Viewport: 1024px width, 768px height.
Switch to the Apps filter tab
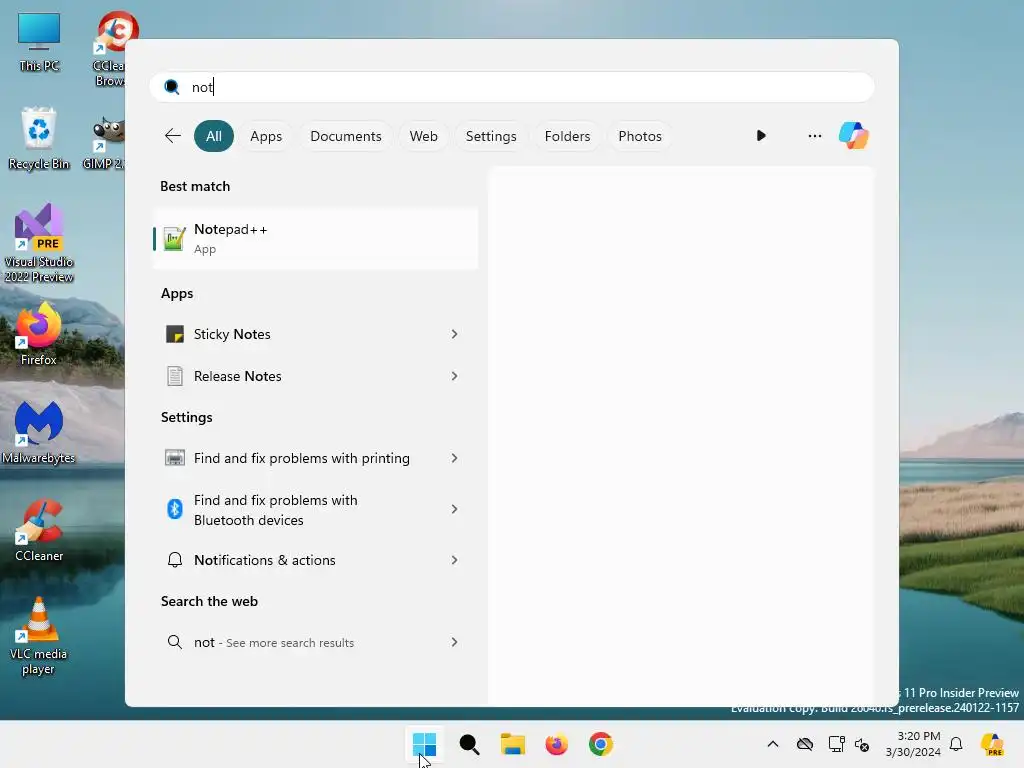tap(266, 136)
